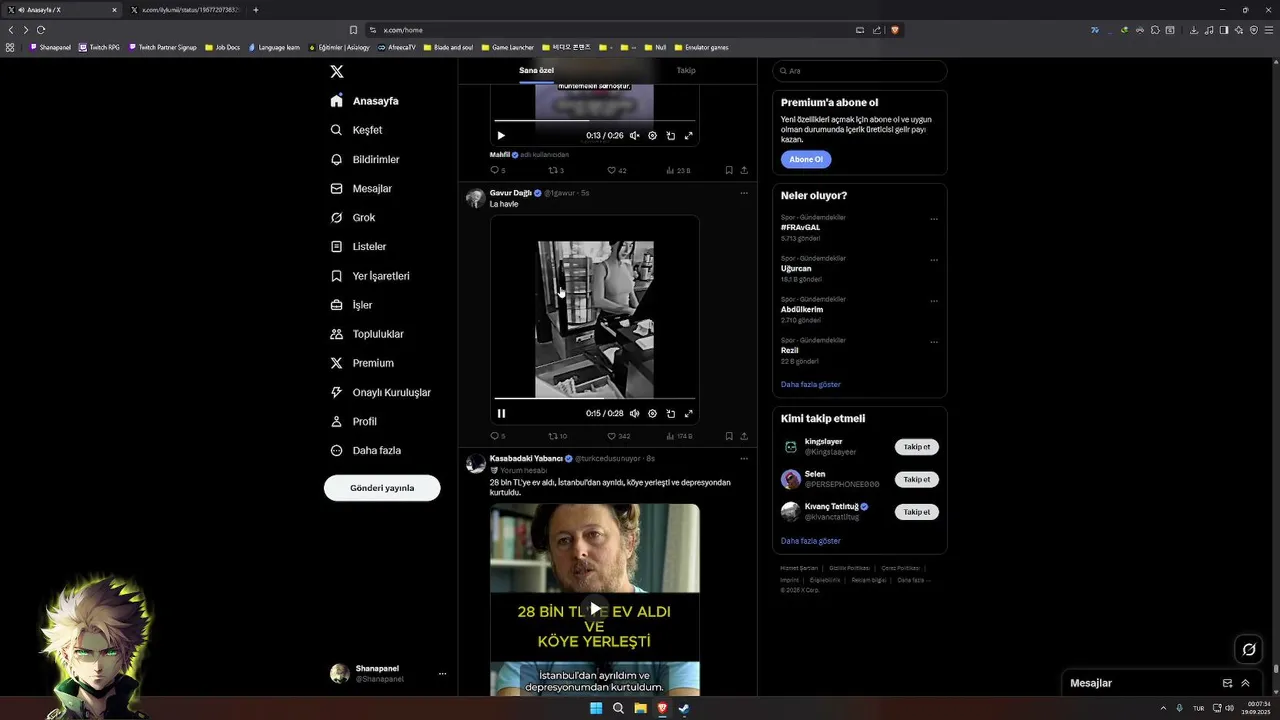The image size is (1280, 720).
Task: Open Listeler from the sidebar
Action: coord(358,246)
